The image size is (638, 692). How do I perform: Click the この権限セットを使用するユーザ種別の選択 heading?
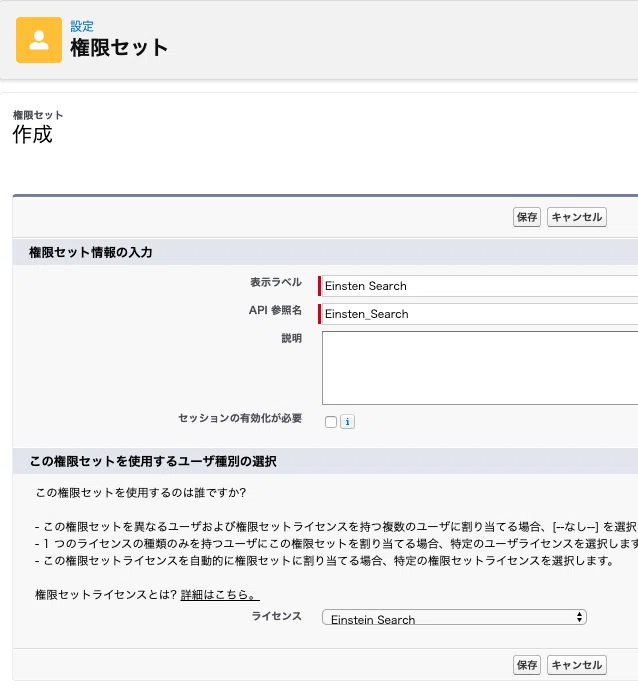tap(153, 462)
